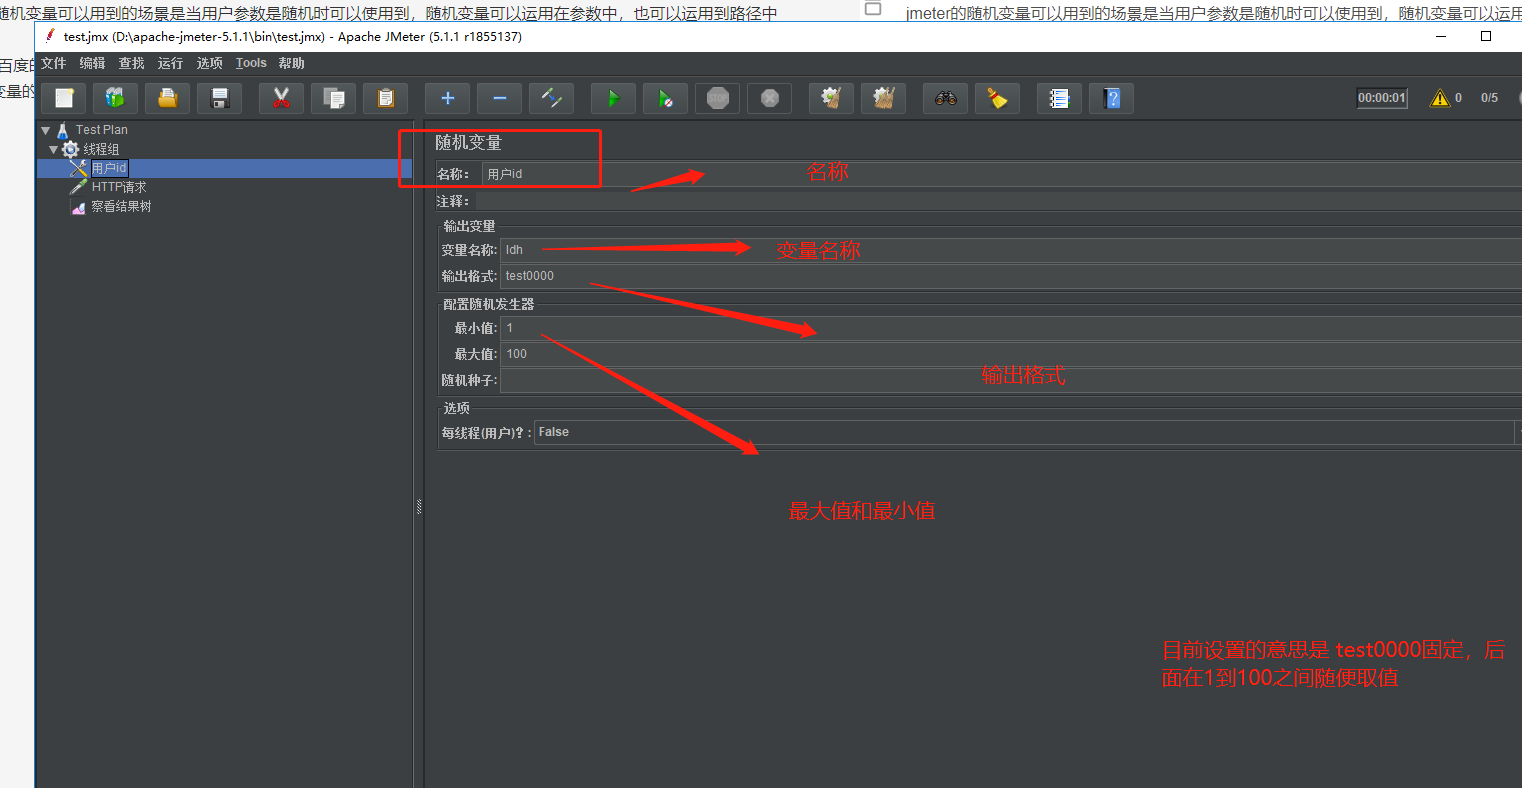Image resolution: width=1522 pixels, height=788 pixels.
Task: Click the Clear All results icon
Action: coord(884,98)
